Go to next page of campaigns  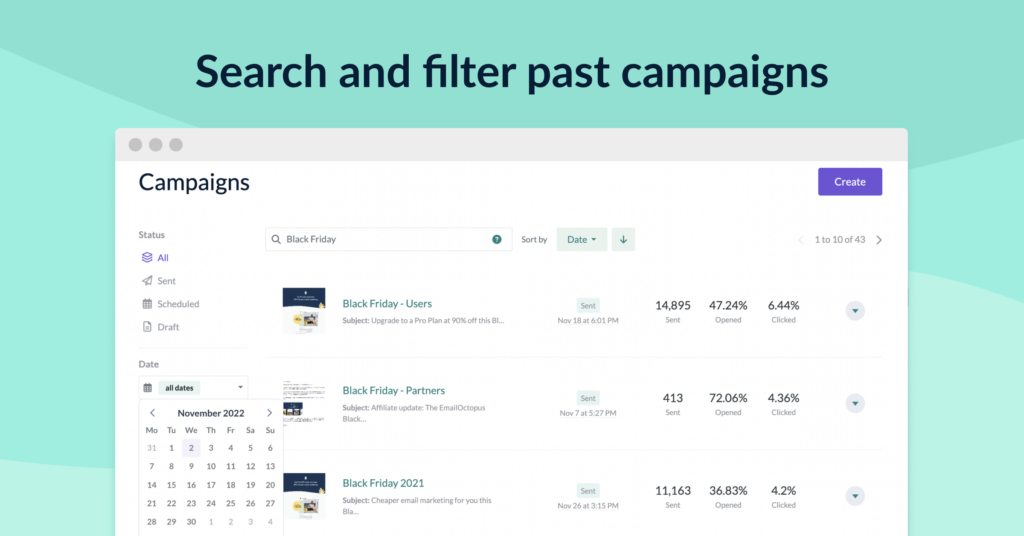click(x=879, y=240)
